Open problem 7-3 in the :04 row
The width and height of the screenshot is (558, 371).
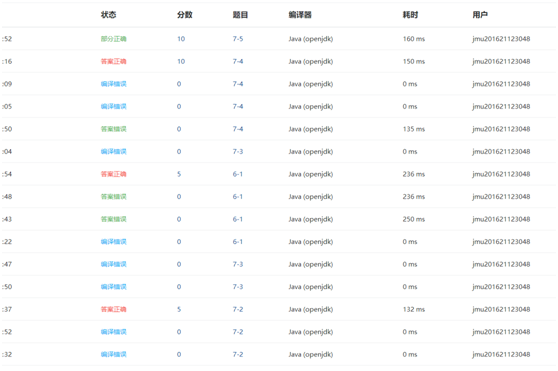click(238, 152)
